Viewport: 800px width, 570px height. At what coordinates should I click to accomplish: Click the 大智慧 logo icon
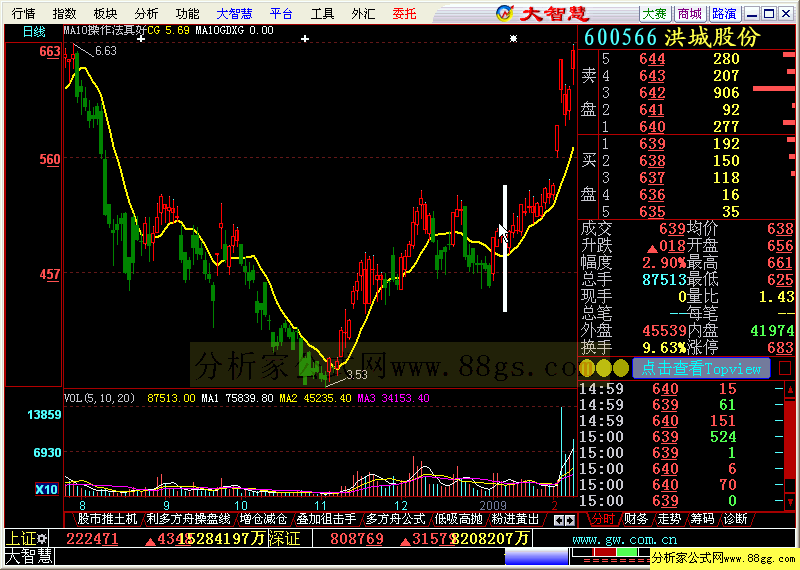pyautogui.click(x=504, y=13)
